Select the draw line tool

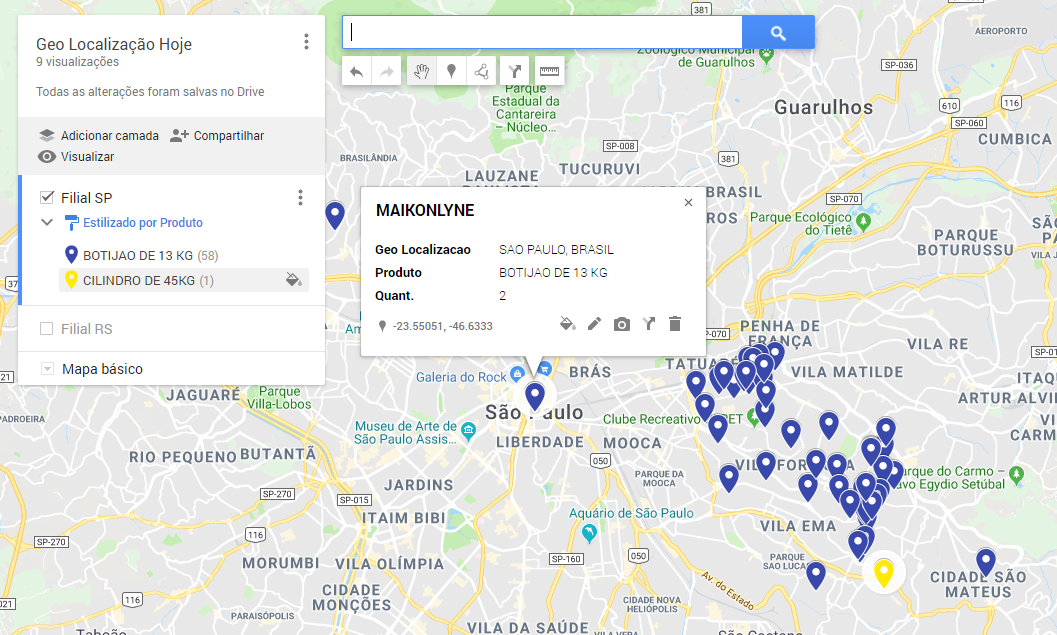coord(482,71)
